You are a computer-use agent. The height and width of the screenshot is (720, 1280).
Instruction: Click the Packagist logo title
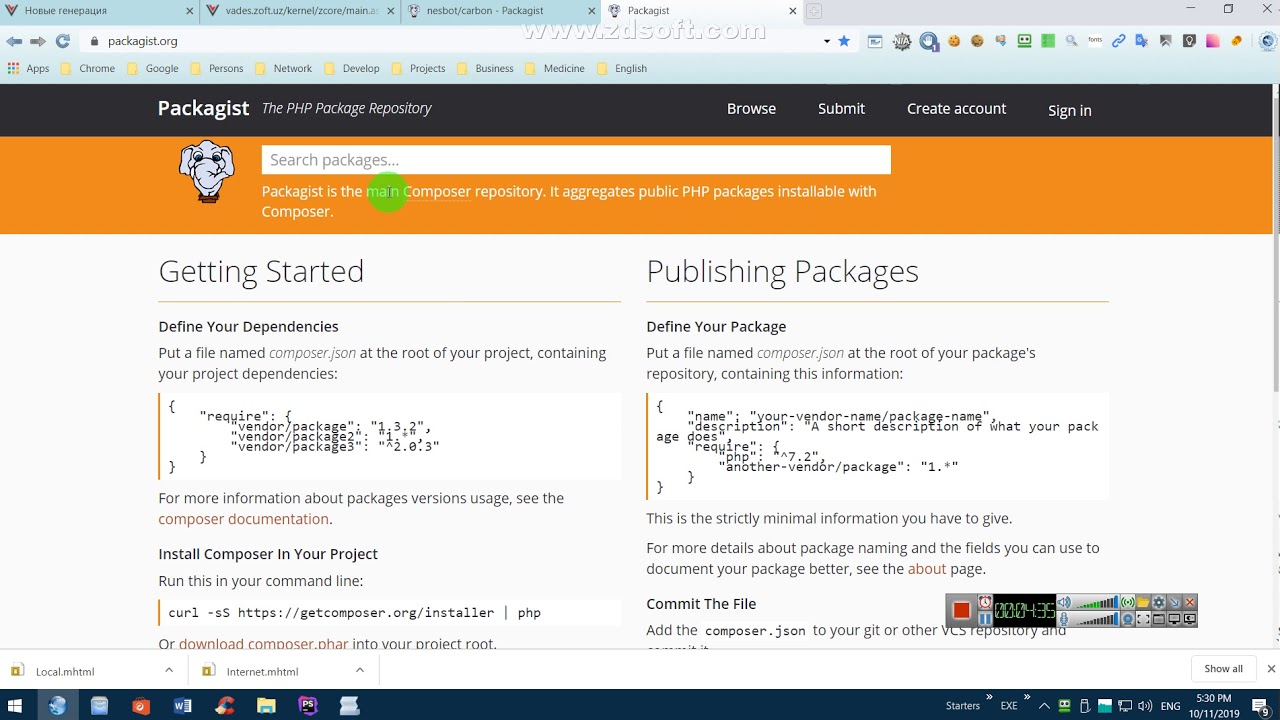203,108
